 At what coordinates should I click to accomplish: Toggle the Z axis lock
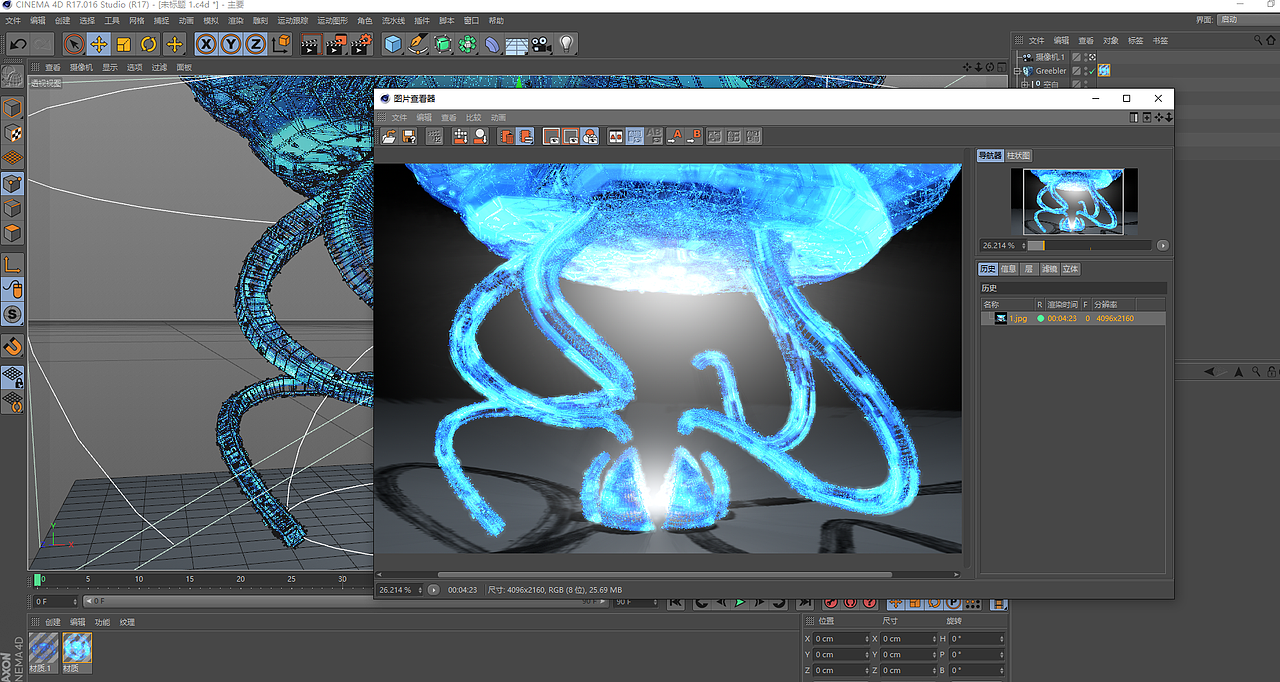(x=256, y=44)
